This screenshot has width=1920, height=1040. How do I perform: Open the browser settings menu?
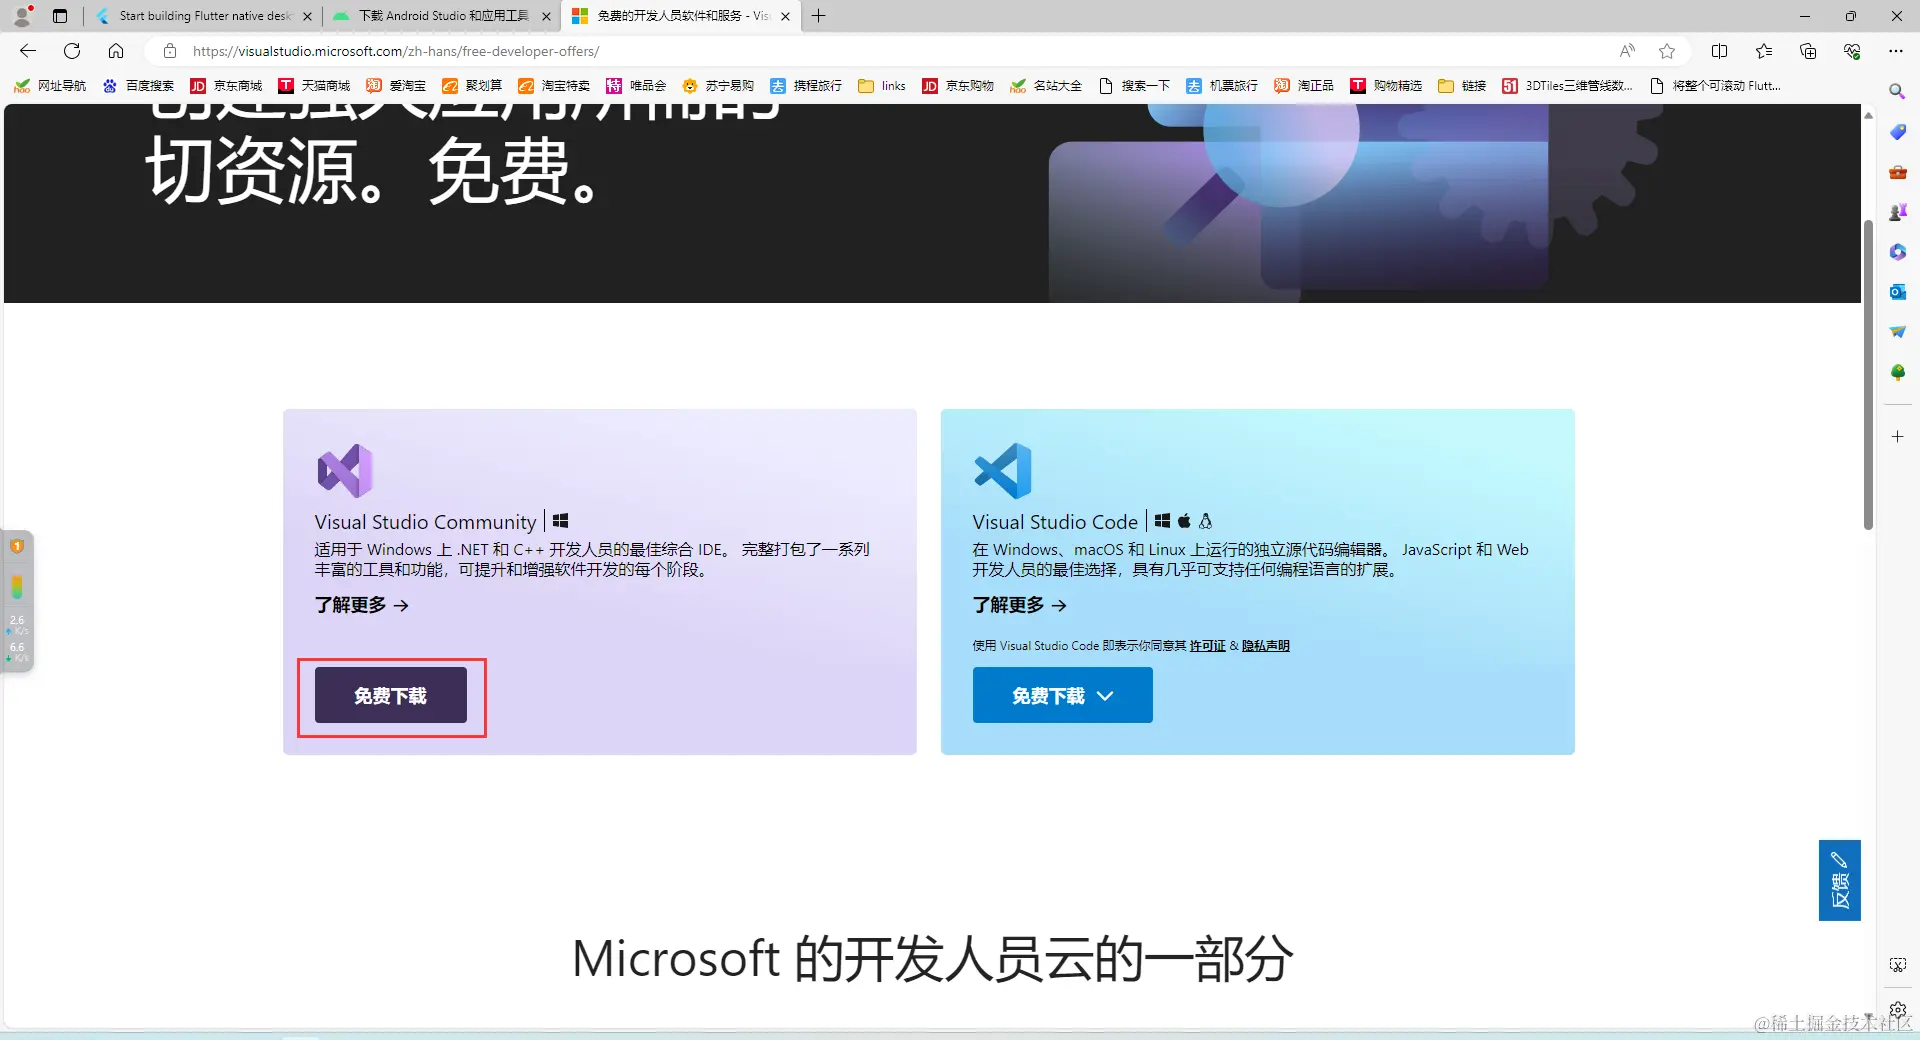[x=1897, y=51]
